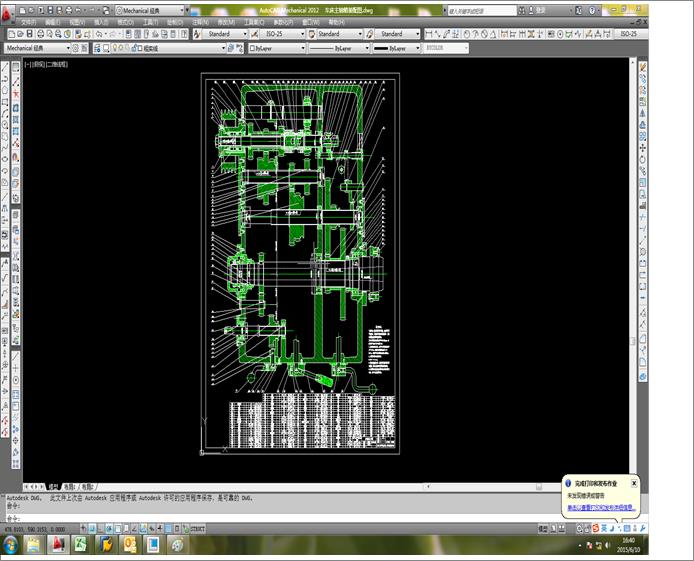
Task: Expand the title bar Mechanical 经典 workspace dropdown
Action: [x=186, y=10]
